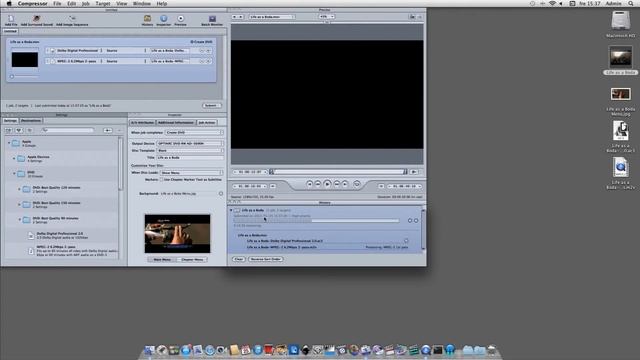Open the Preview toolbar icon

(x=180, y=19)
